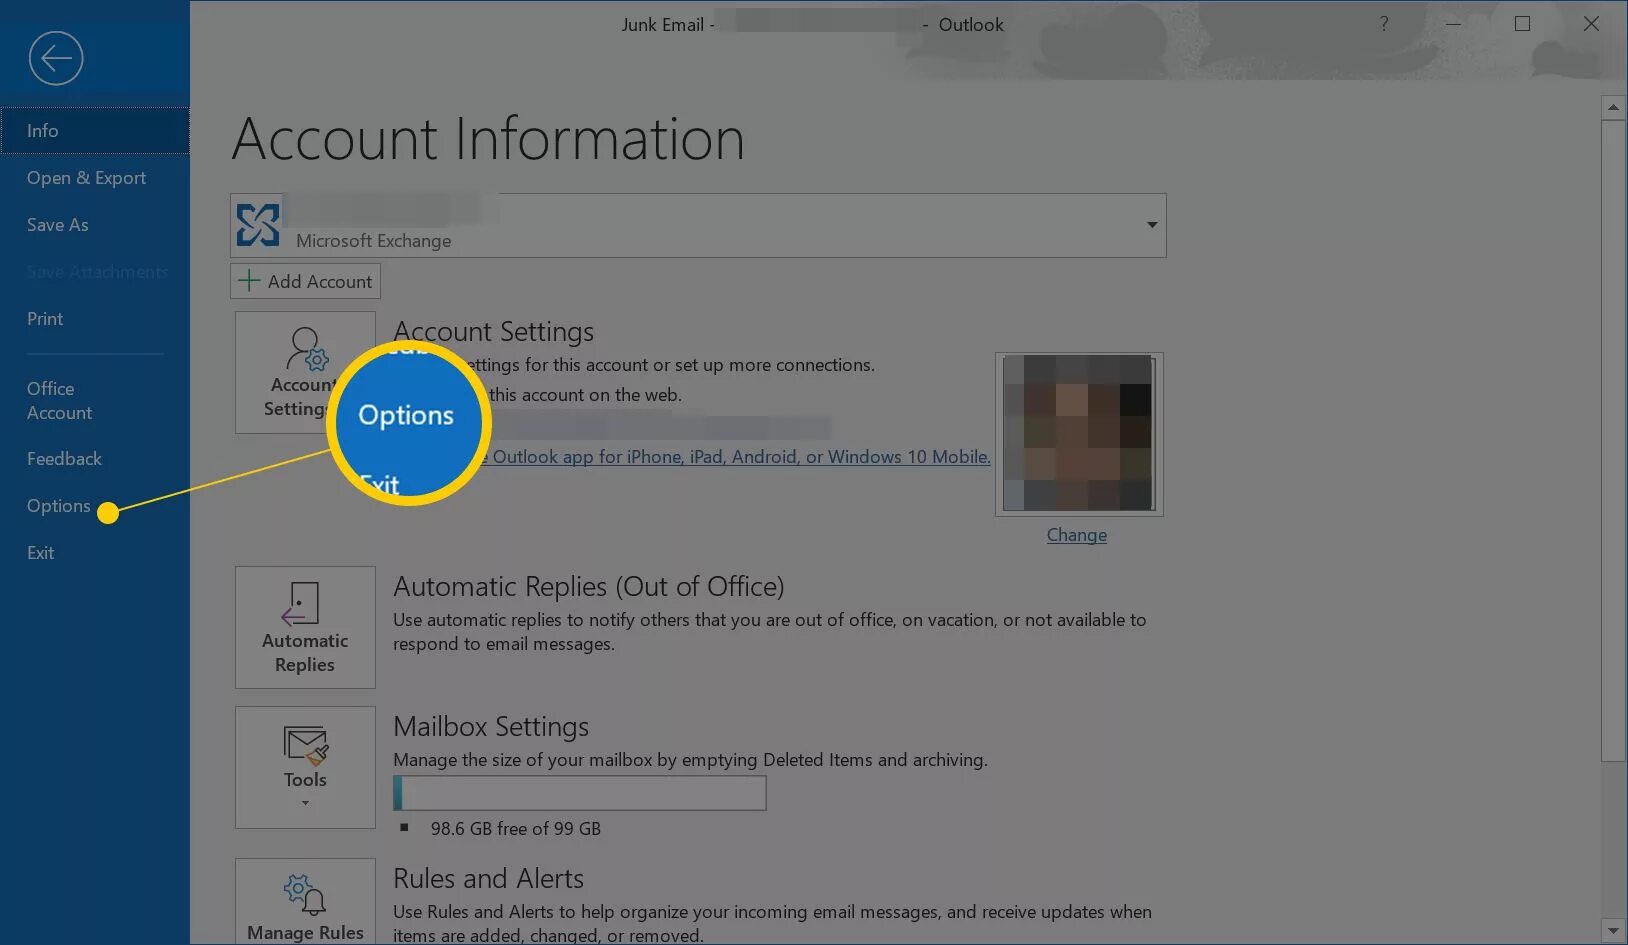Click the Automatic Replies (Out of Office) heading
Screen dimensions: 1628x945
point(588,586)
